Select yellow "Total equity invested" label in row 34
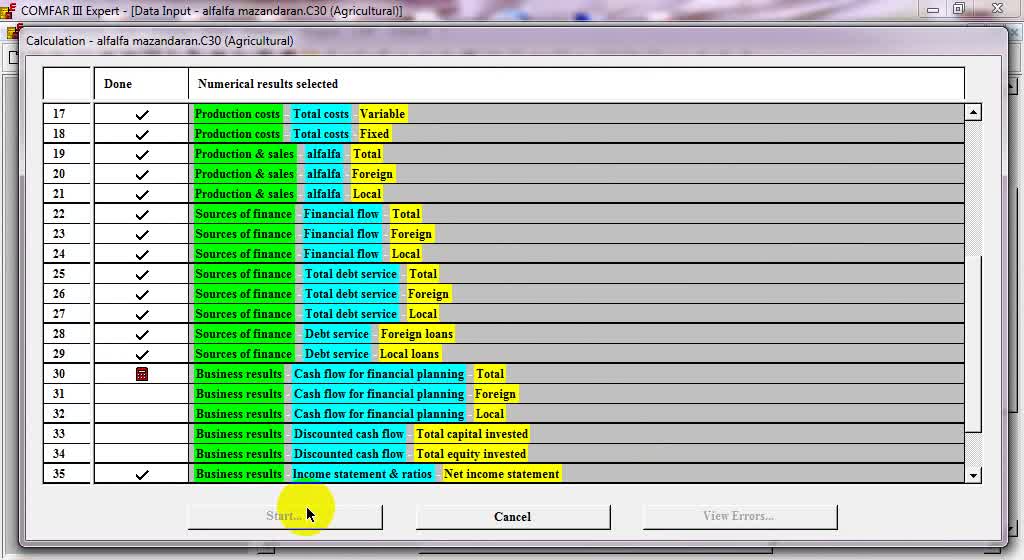 tap(471, 454)
